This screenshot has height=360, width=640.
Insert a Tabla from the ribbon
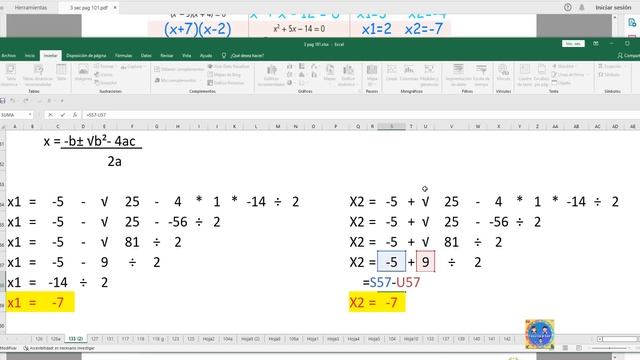pos(61,73)
